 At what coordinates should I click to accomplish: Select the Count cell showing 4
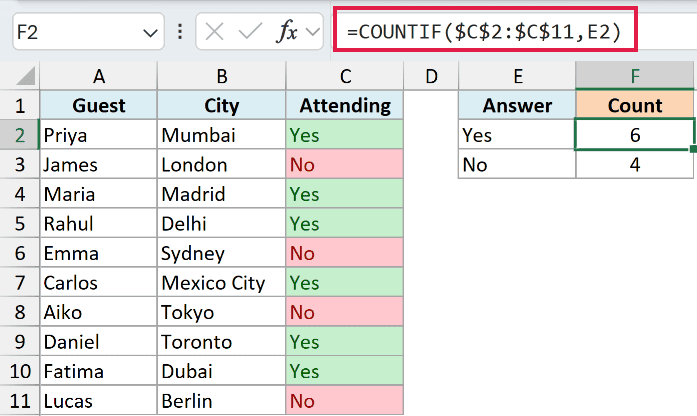(635, 164)
